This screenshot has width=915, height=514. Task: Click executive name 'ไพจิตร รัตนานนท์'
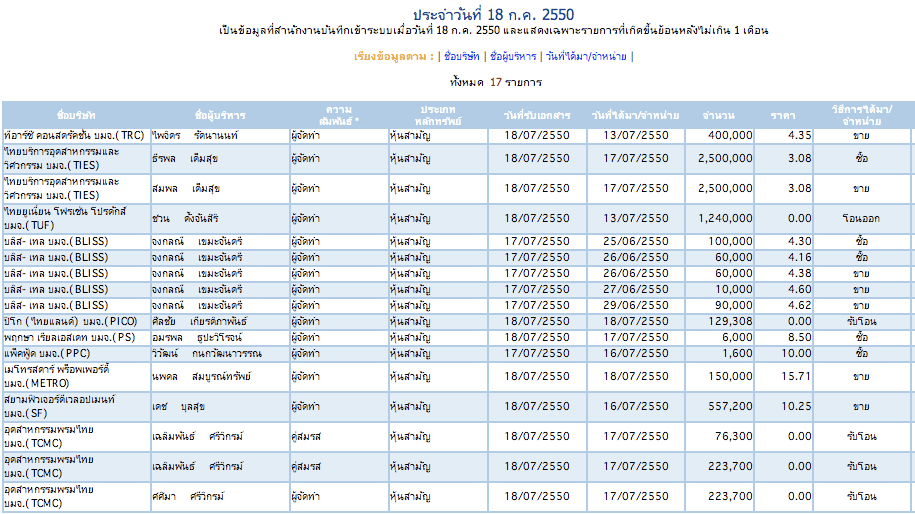195,135
